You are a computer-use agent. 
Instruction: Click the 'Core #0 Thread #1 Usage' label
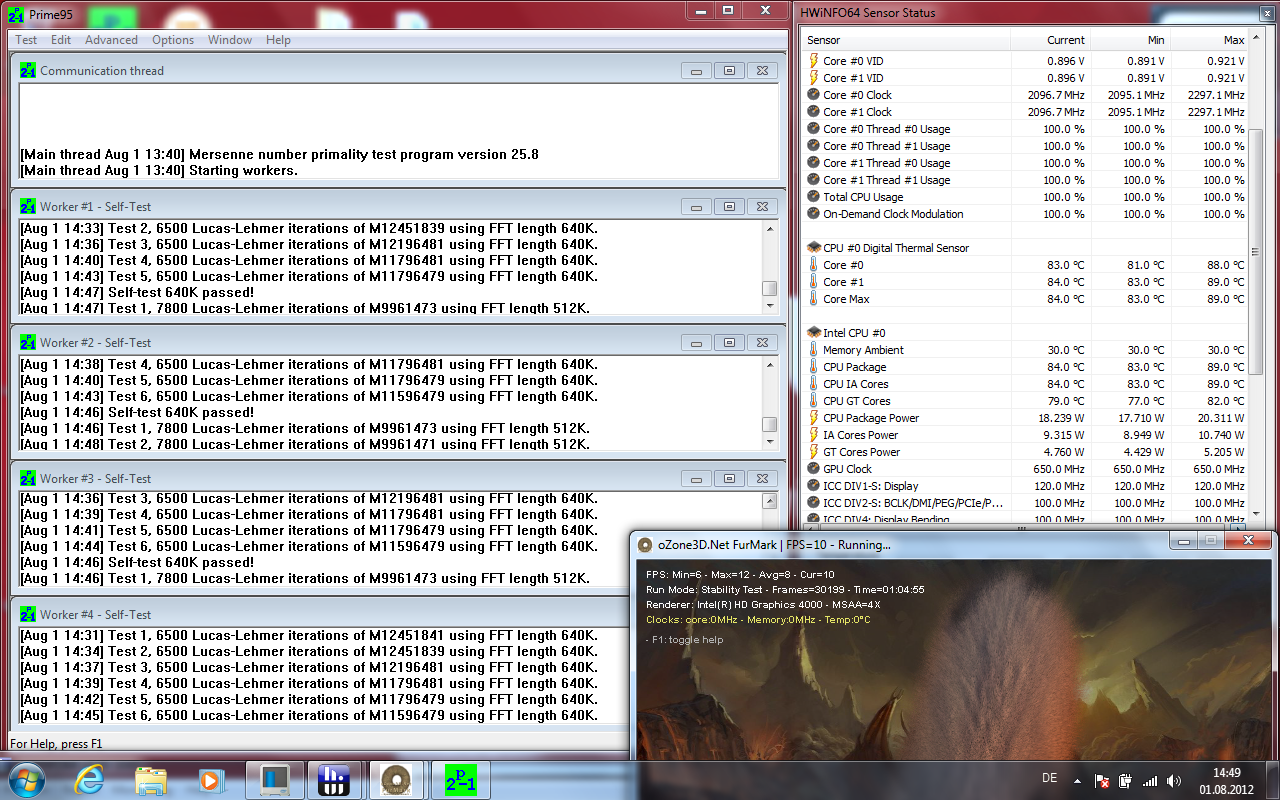click(887, 146)
